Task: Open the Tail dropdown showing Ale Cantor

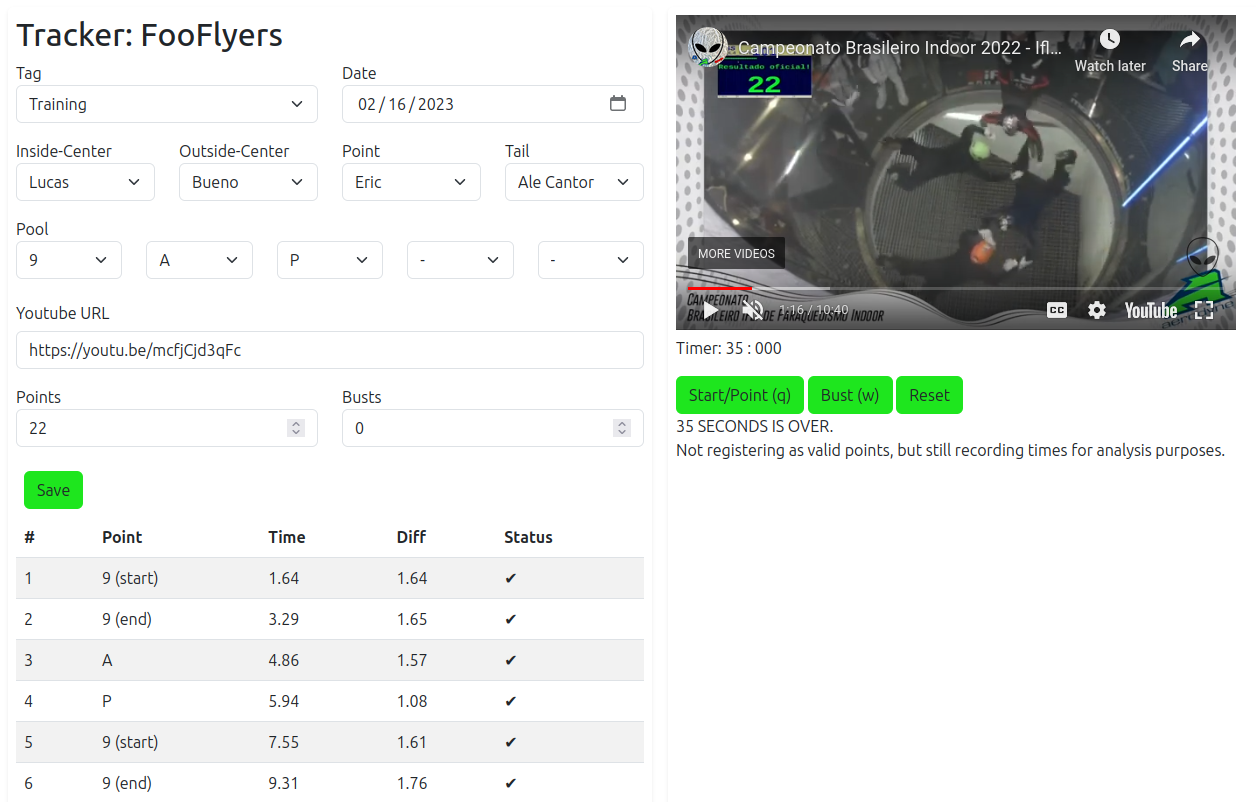Action: pos(574,182)
